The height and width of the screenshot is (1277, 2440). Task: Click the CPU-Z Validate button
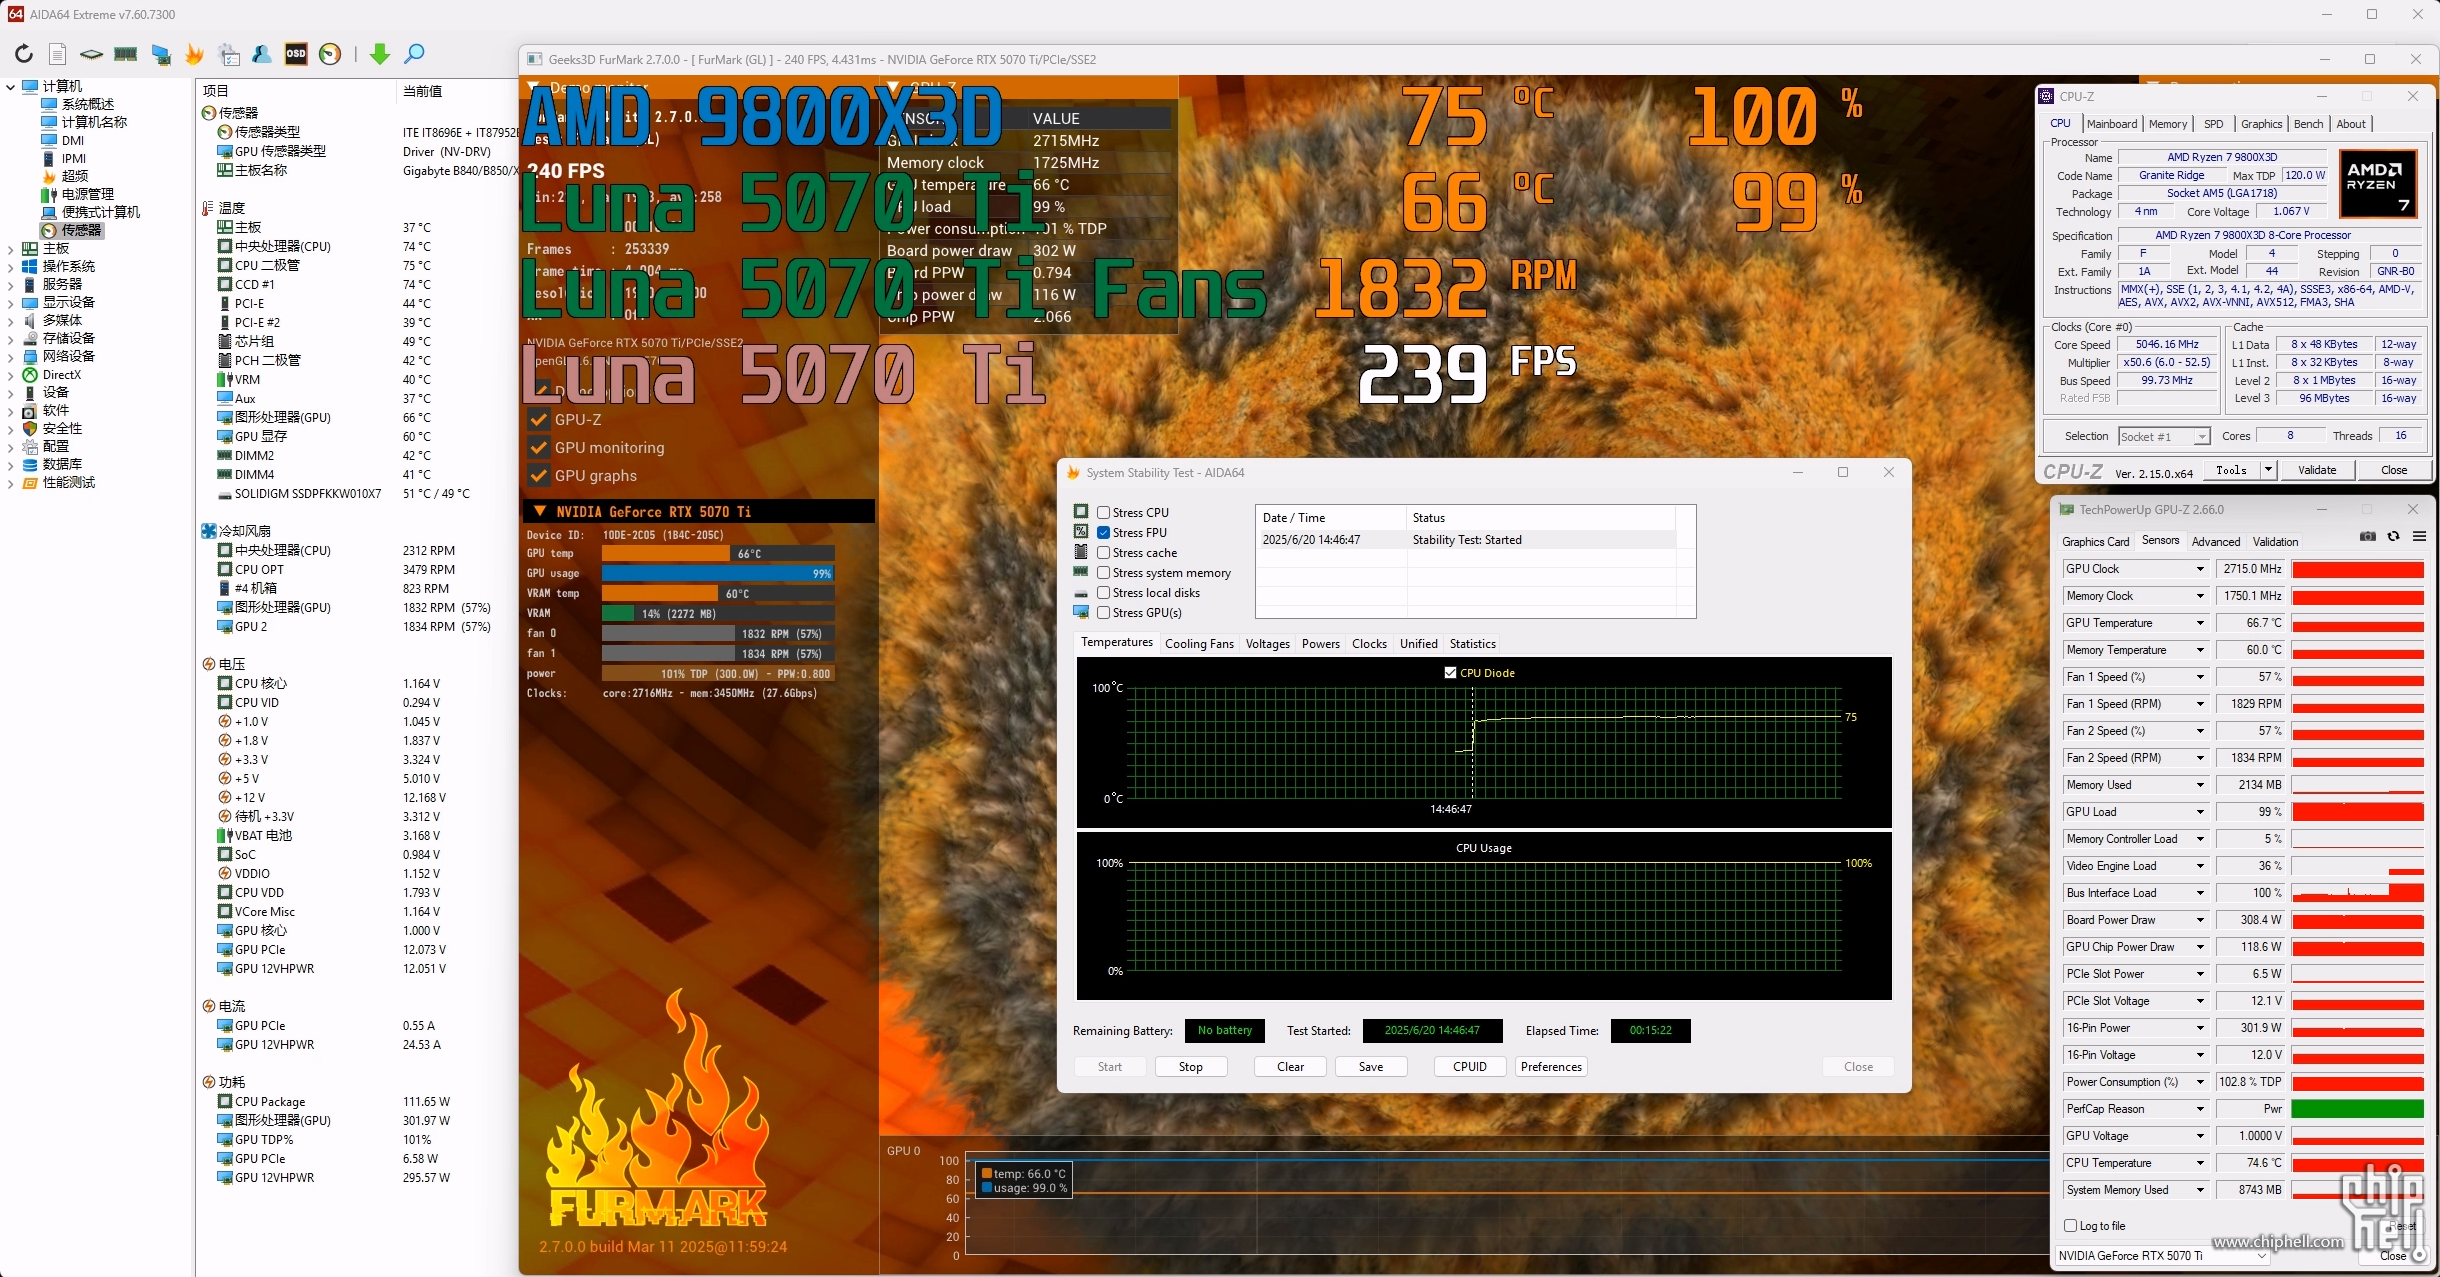coord(2317,470)
